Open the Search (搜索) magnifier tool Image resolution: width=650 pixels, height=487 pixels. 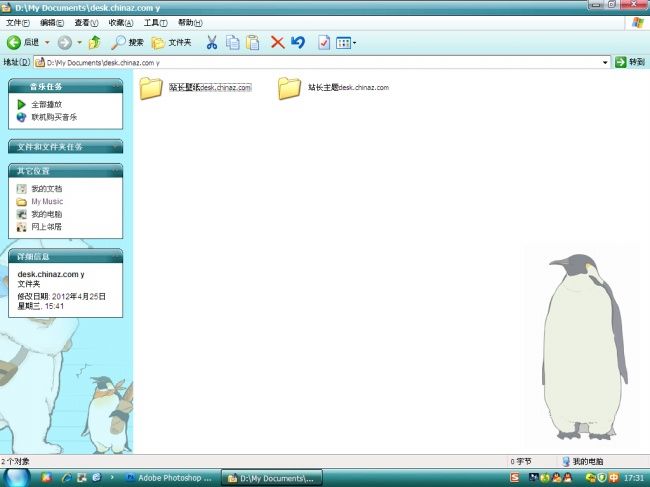coord(127,42)
